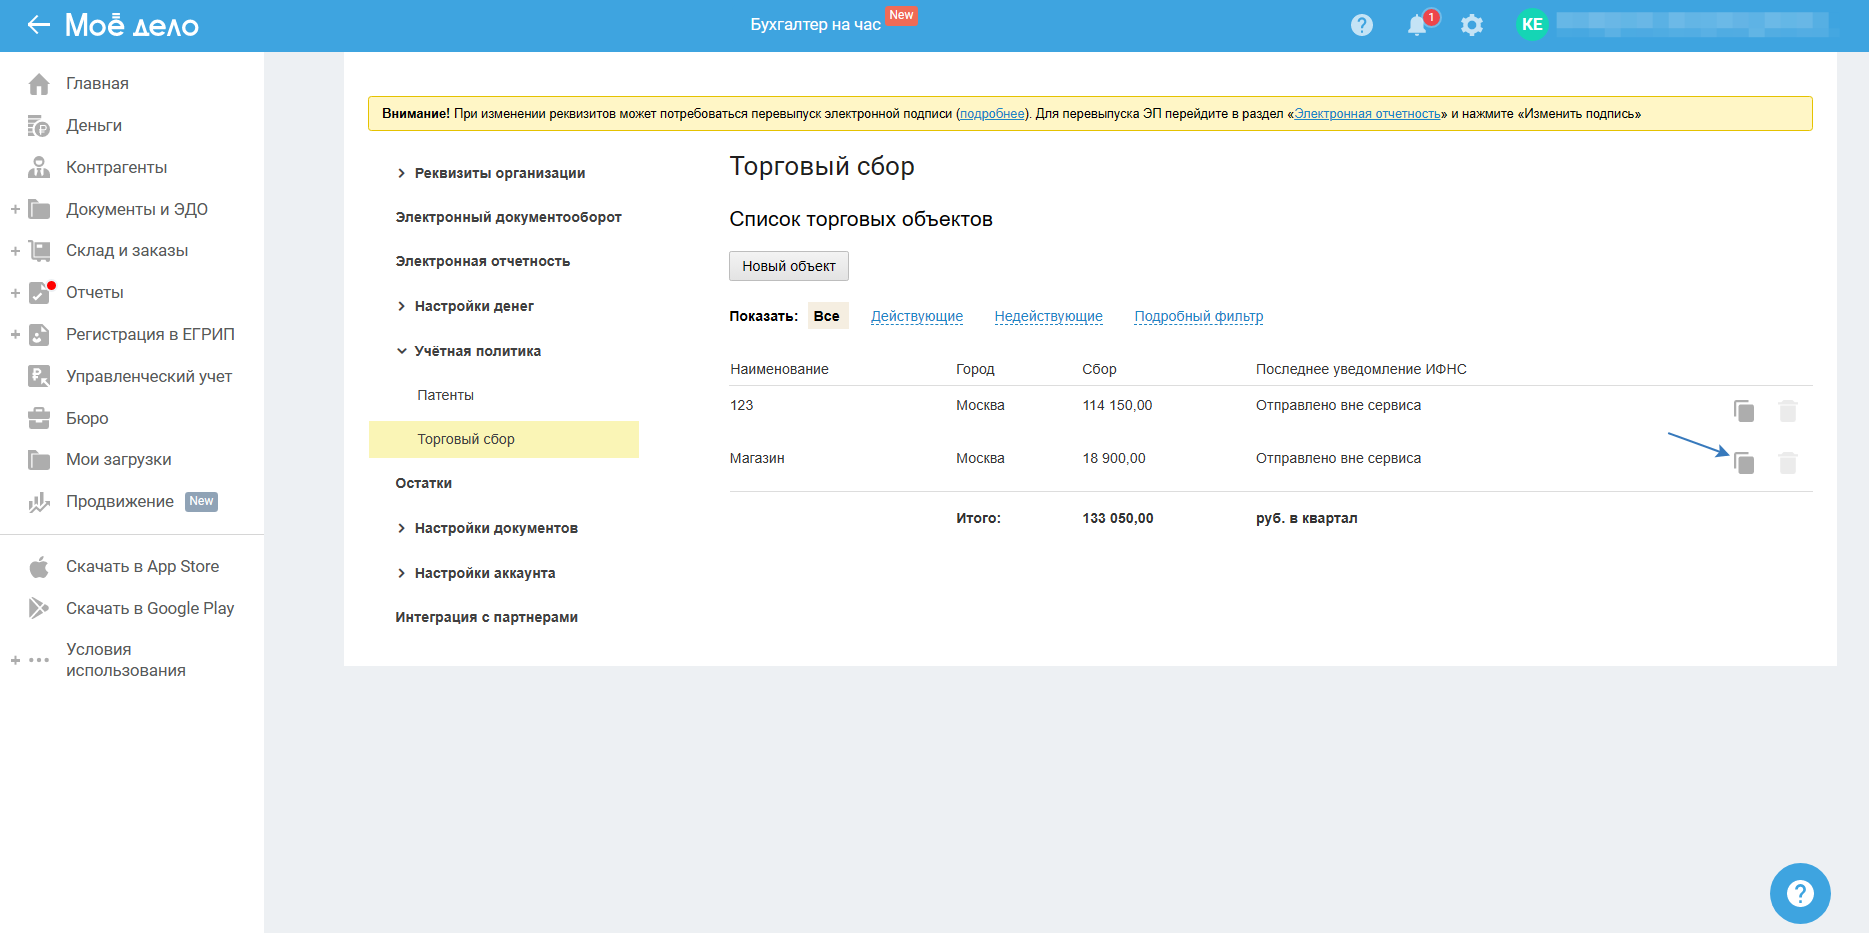The width and height of the screenshot is (1869, 933).
Task: Open trade object named 123
Action: tap(742, 405)
